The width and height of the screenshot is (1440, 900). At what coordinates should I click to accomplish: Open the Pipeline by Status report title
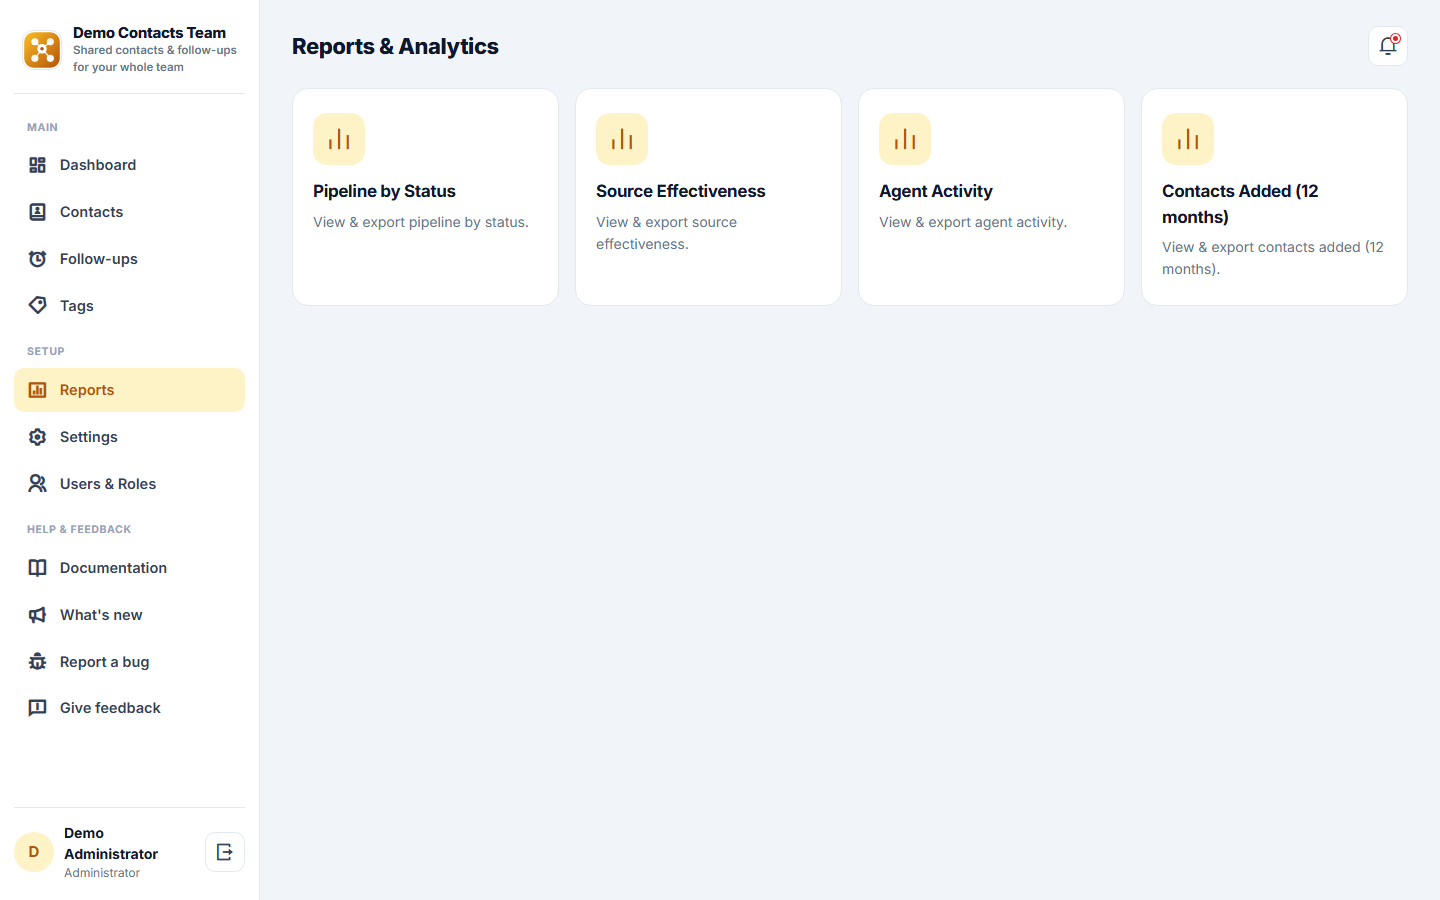click(x=384, y=191)
